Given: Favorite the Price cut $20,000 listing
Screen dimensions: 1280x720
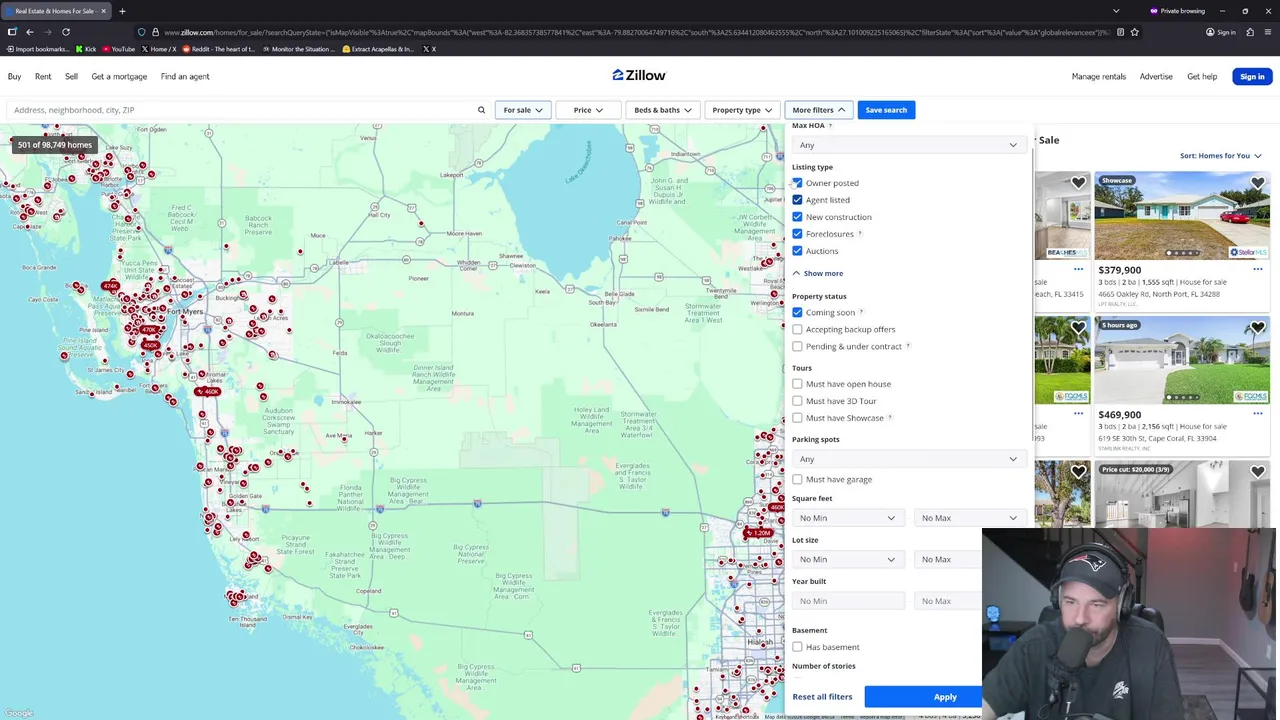Looking at the screenshot, I should (x=1257, y=471).
